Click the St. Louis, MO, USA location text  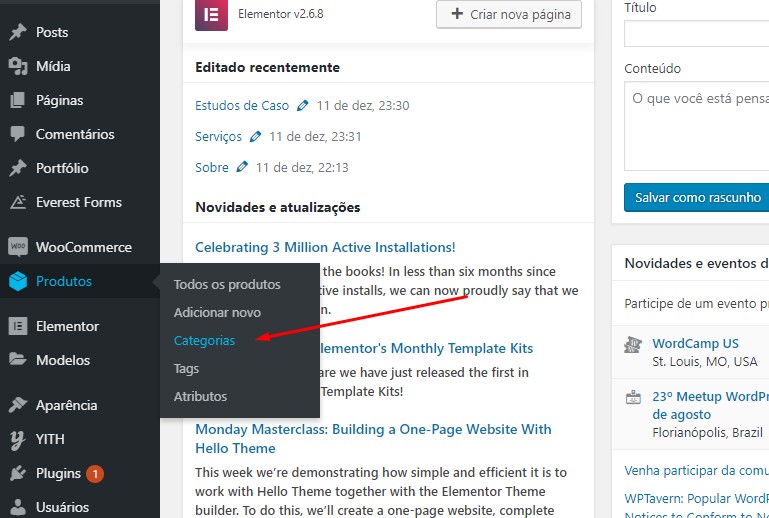click(x=704, y=362)
